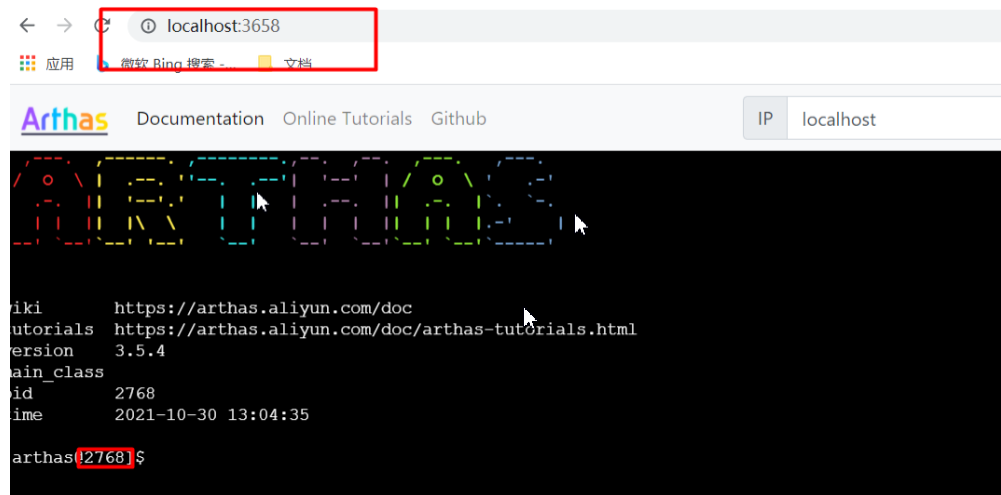The image size is (1001, 495).
Task: Click the version 3.5.4 text
Action: (x=140, y=351)
